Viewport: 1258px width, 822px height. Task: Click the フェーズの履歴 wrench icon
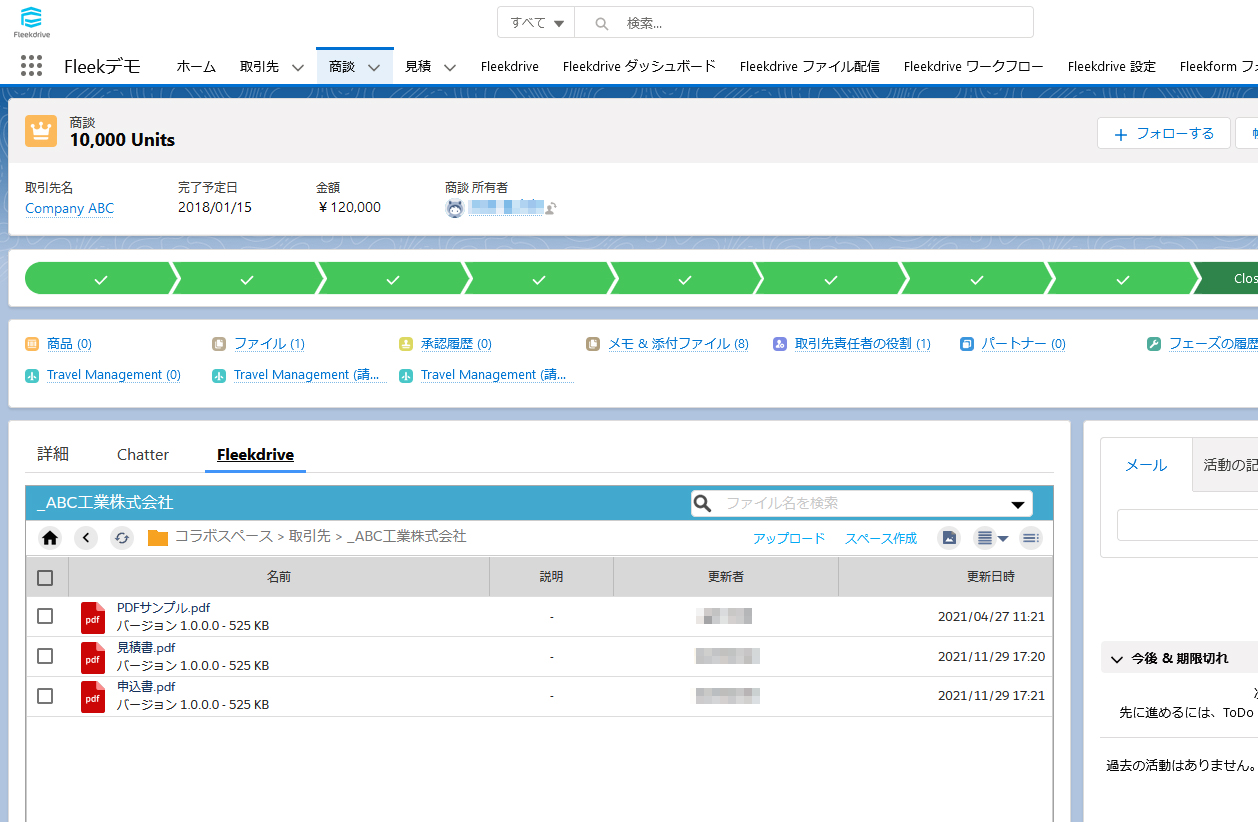click(x=1154, y=344)
